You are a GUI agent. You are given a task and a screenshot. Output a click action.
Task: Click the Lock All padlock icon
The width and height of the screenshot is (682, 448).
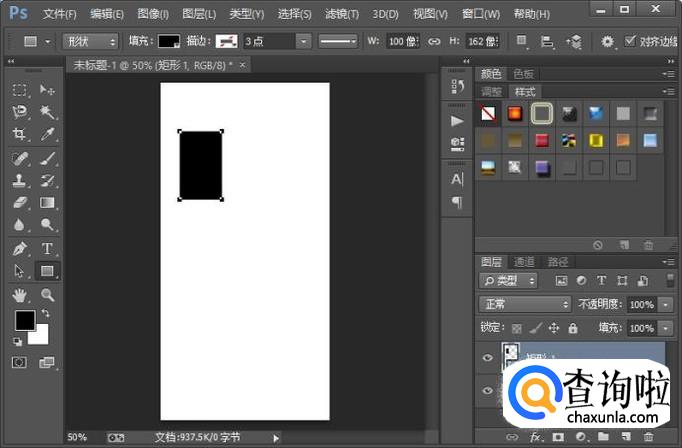pyautogui.click(x=572, y=328)
